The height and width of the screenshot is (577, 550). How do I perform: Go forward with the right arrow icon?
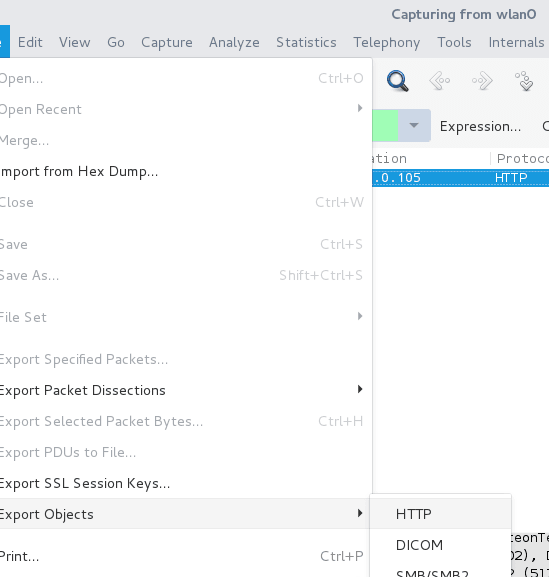482,81
